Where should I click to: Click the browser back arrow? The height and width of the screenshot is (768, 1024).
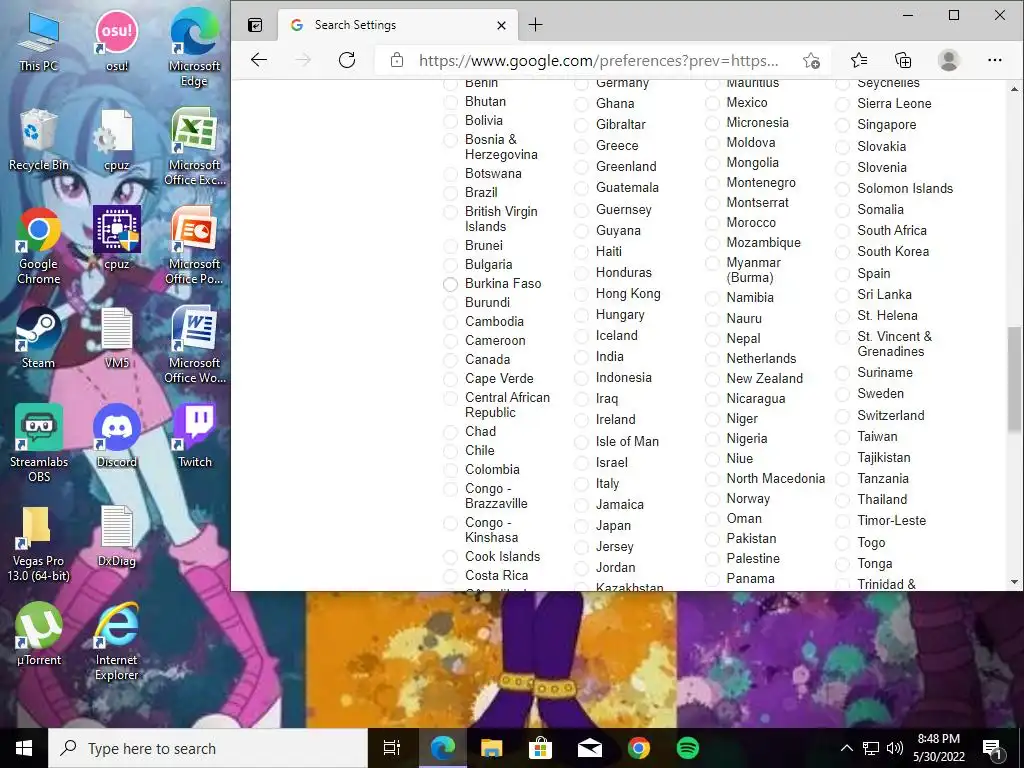click(x=259, y=60)
